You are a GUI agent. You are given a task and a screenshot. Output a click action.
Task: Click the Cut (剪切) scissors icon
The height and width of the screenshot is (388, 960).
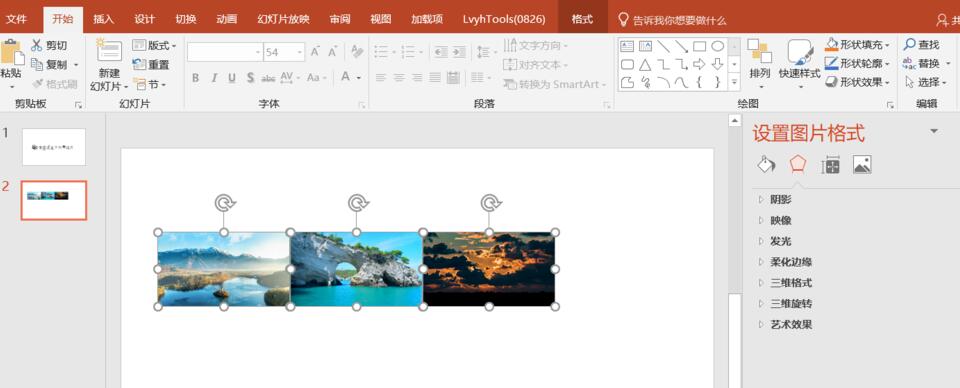(37, 45)
